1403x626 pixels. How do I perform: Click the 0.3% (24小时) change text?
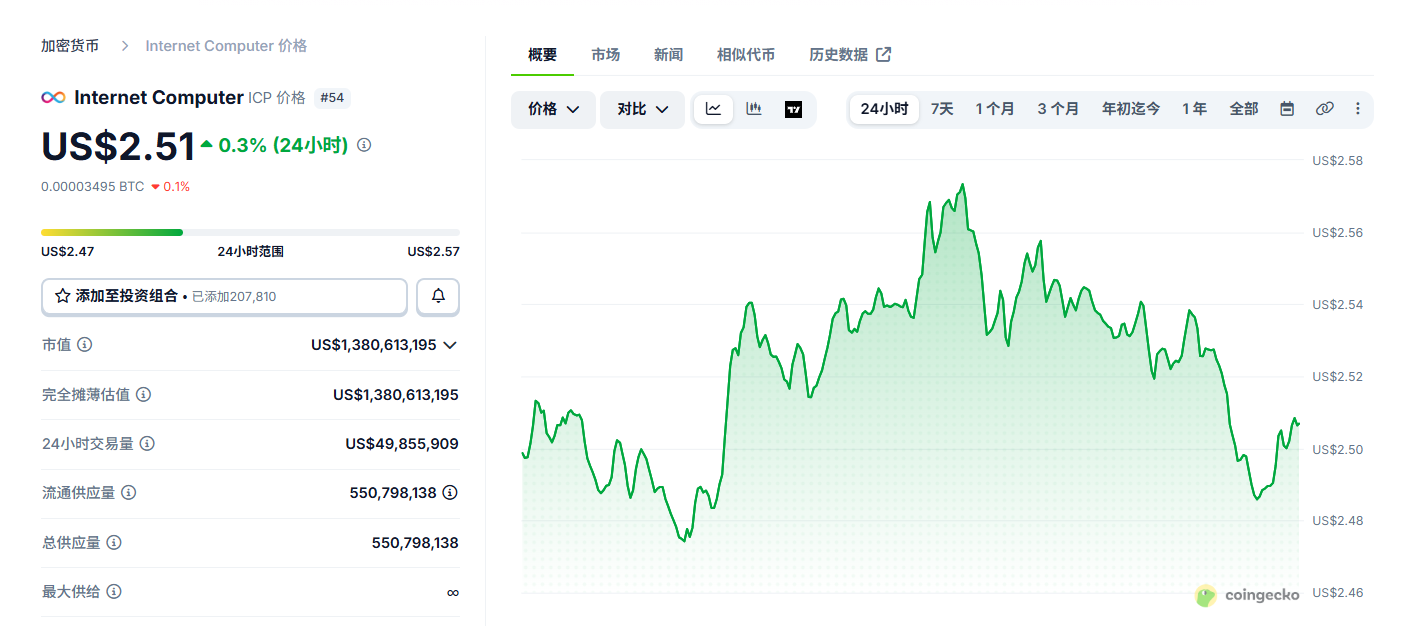(283, 145)
